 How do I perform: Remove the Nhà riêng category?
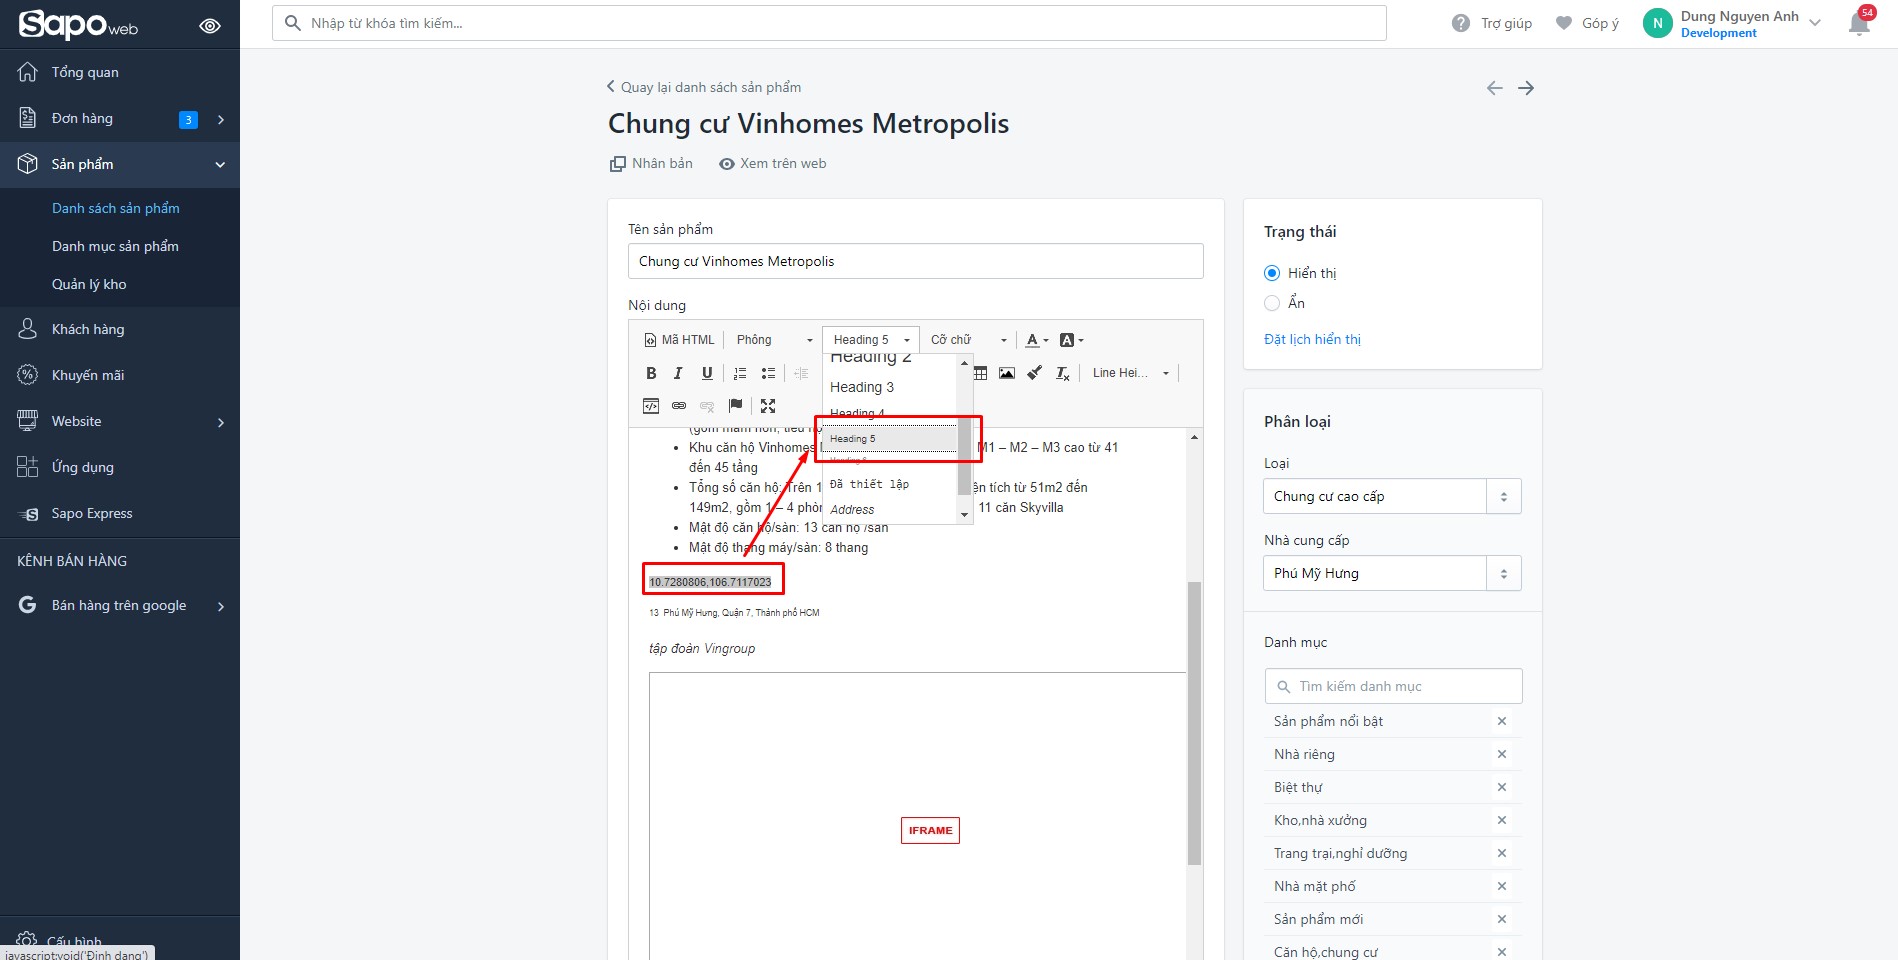tap(1501, 754)
